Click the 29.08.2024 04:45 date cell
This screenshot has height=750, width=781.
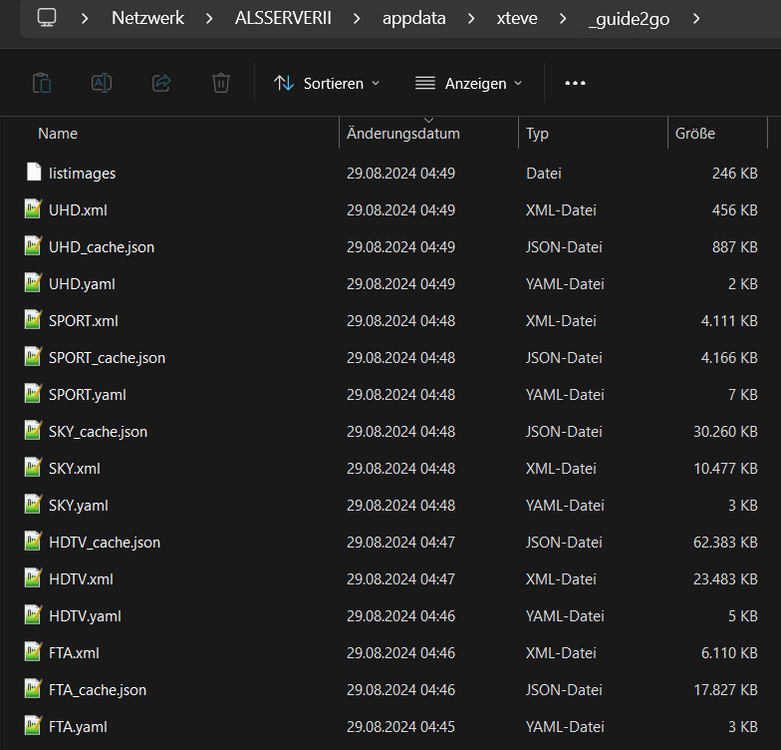pyautogui.click(x=401, y=727)
